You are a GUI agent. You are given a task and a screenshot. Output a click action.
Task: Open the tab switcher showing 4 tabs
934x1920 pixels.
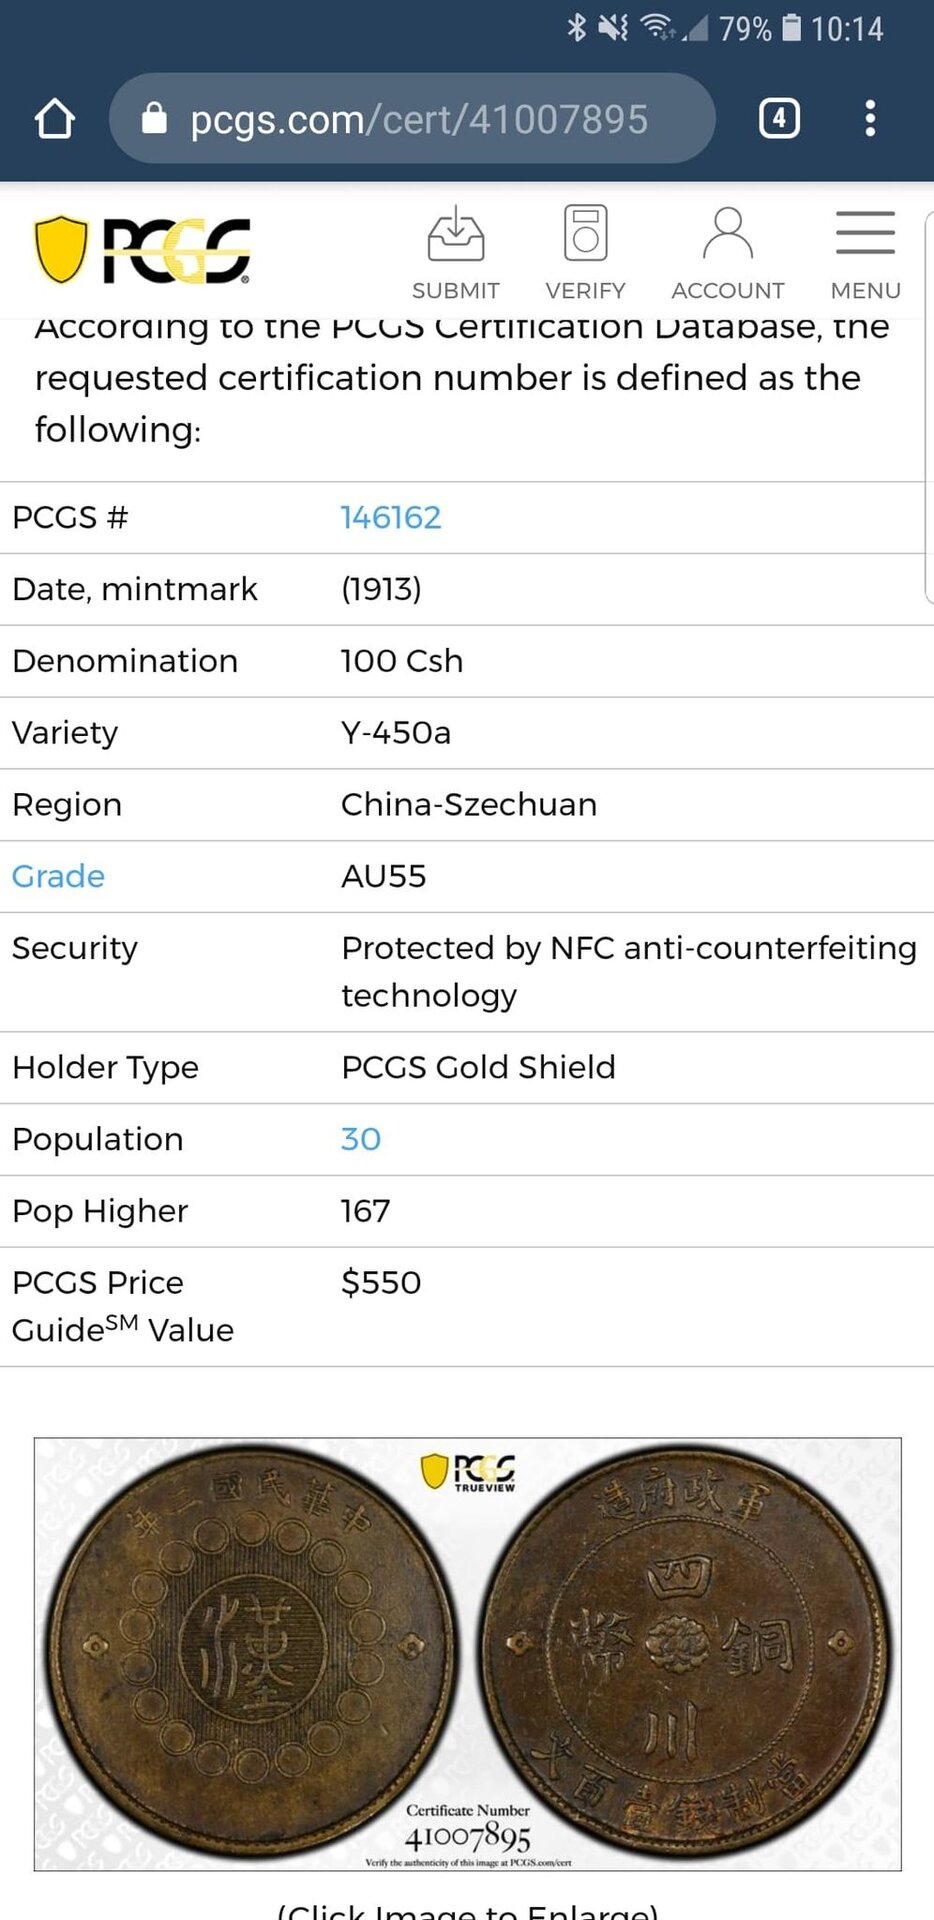[x=779, y=119]
